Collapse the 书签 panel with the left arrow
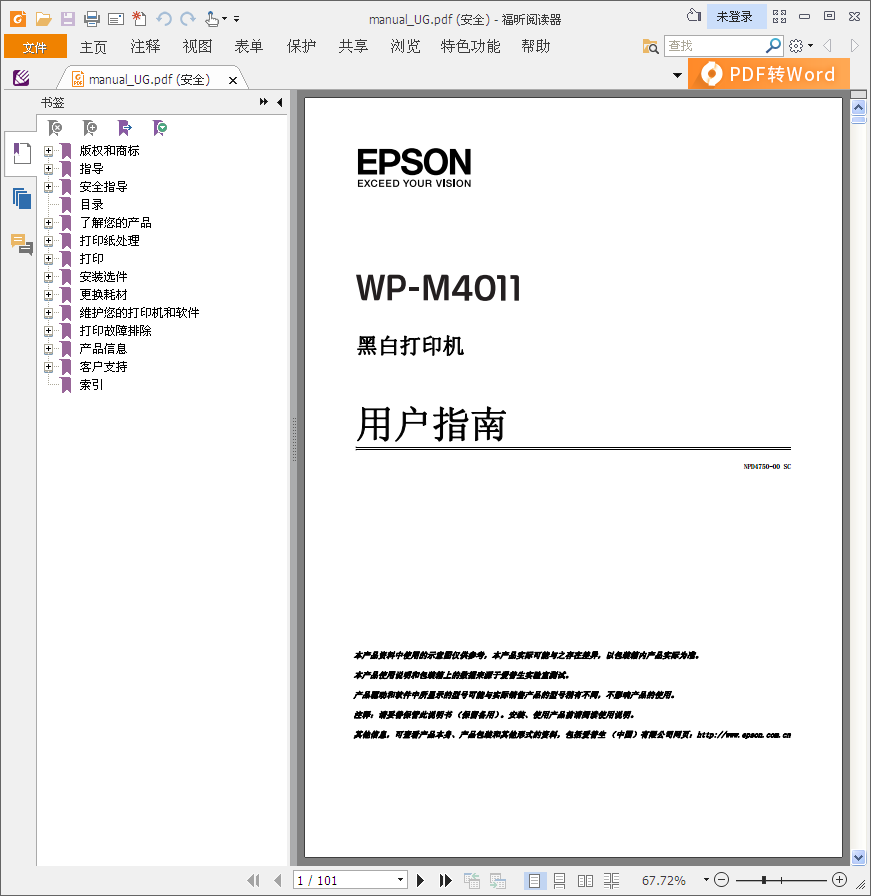Viewport: 871px width, 896px height. 279,102
